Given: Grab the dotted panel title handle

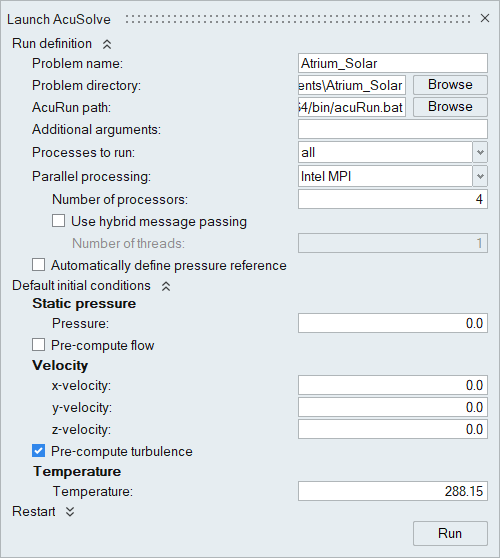Looking at the screenshot, I should pyautogui.click(x=298, y=19).
